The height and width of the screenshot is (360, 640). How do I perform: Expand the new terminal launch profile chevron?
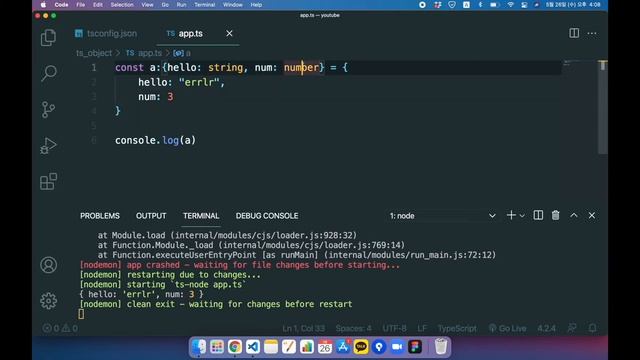coord(522,216)
